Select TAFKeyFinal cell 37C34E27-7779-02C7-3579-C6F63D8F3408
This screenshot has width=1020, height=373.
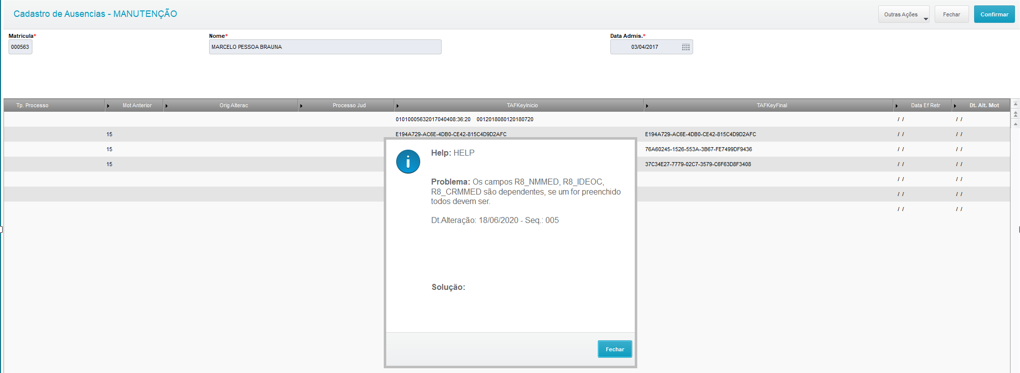(699, 164)
